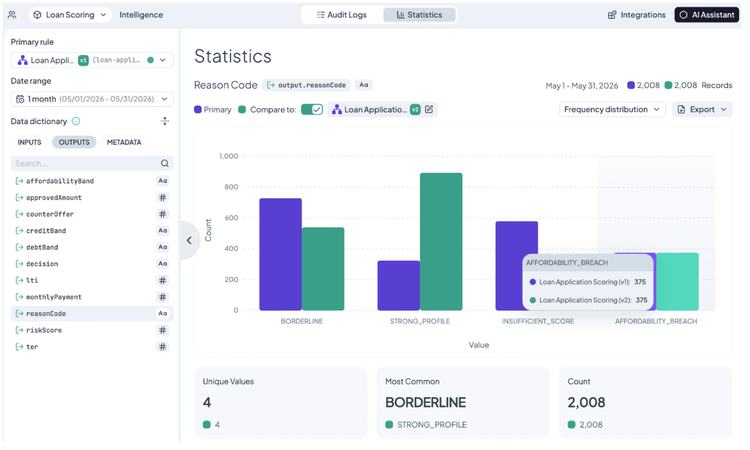Click the Unique Values 4 card value
The width and height of the screenshot is (750, 450).
[x=207, y=403]
